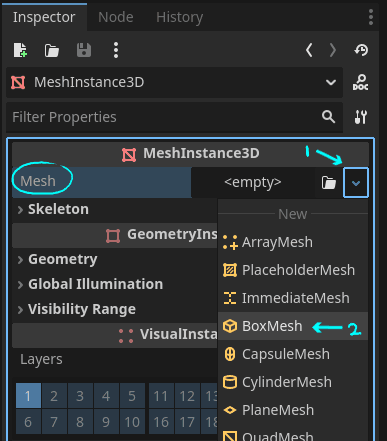Toggle render layer 8

click(x=80, y=422)
